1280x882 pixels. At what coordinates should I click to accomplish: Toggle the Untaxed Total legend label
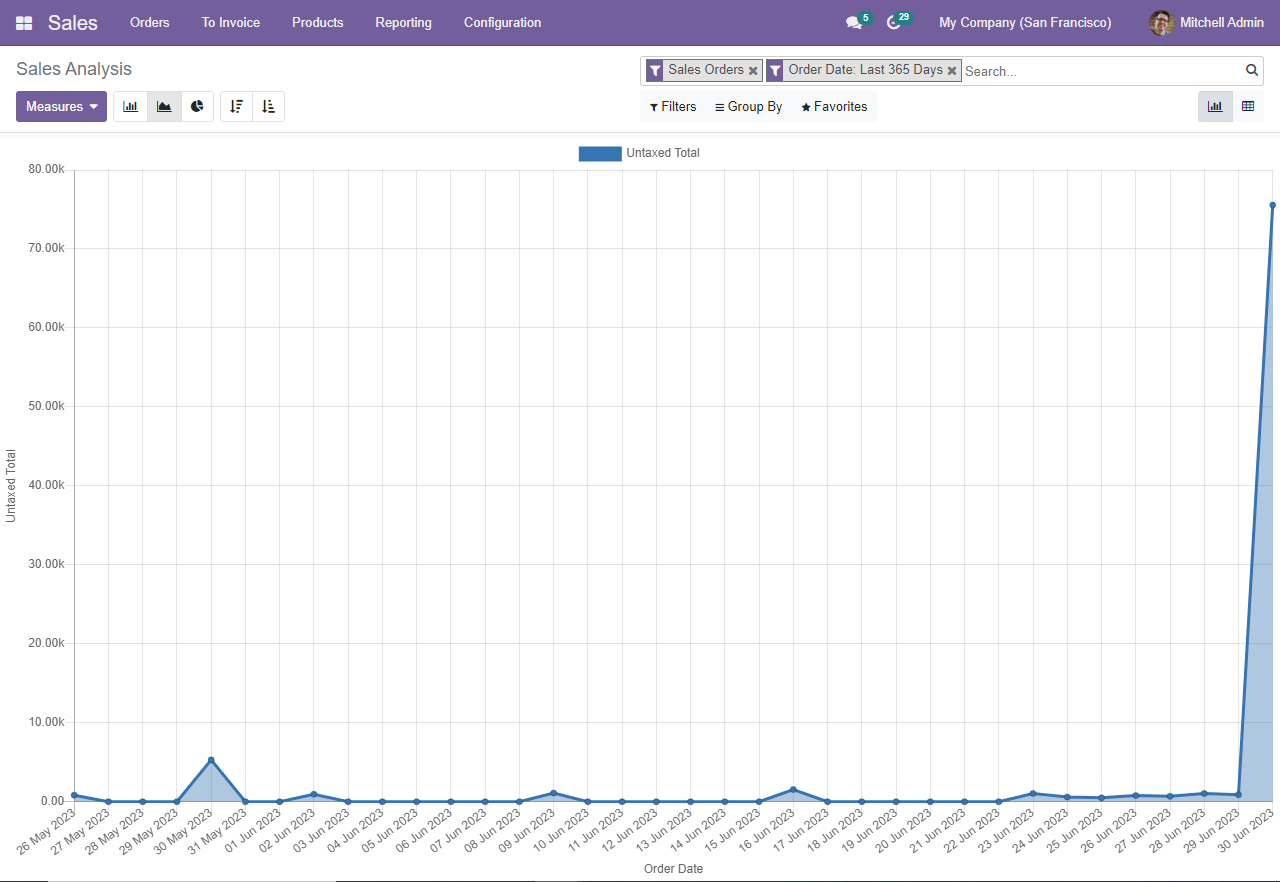click(x=663, y=153)
